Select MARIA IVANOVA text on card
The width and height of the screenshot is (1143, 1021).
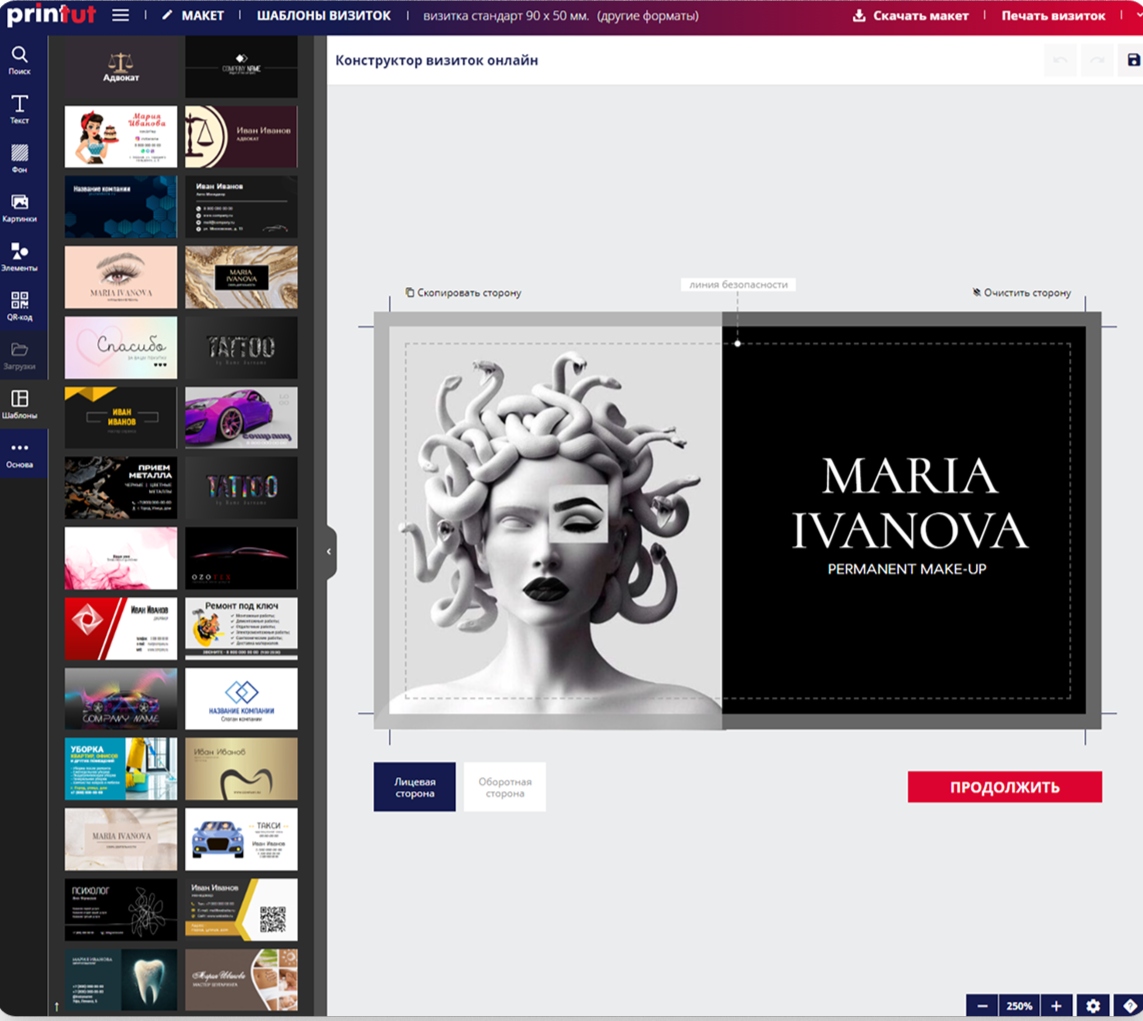coord(909,503)
